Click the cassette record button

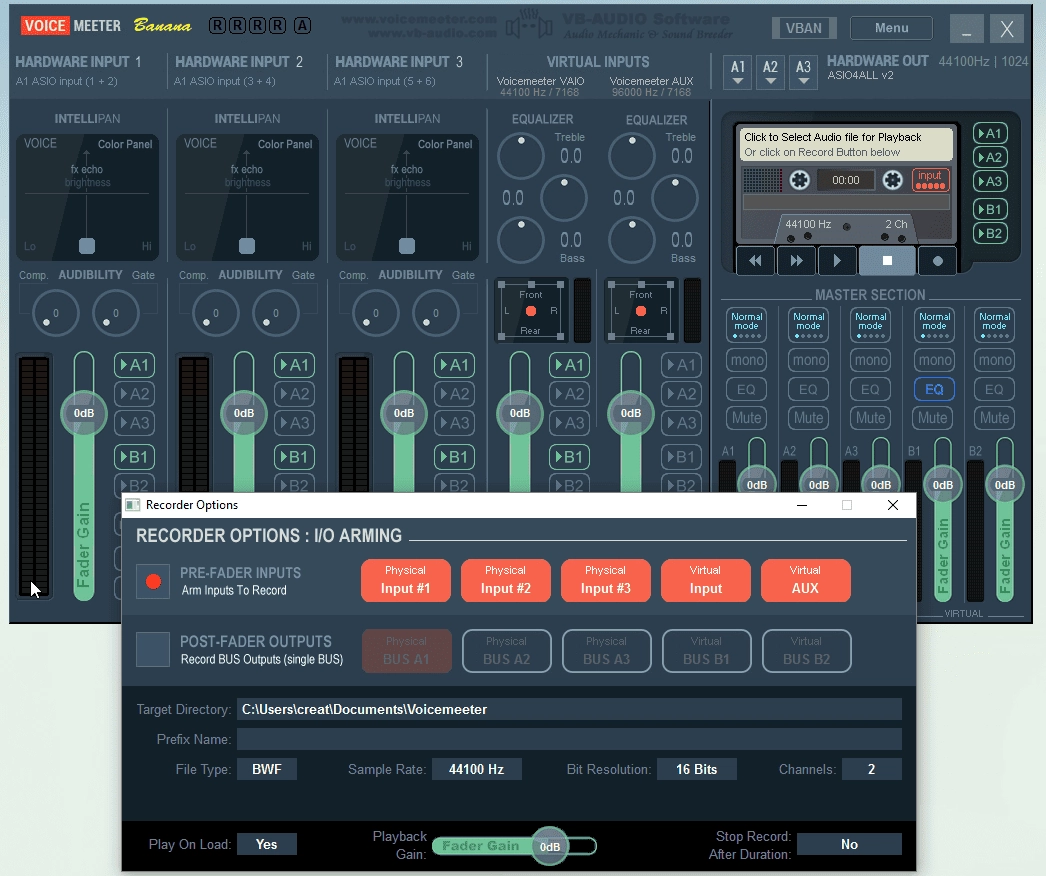[937, 261]
